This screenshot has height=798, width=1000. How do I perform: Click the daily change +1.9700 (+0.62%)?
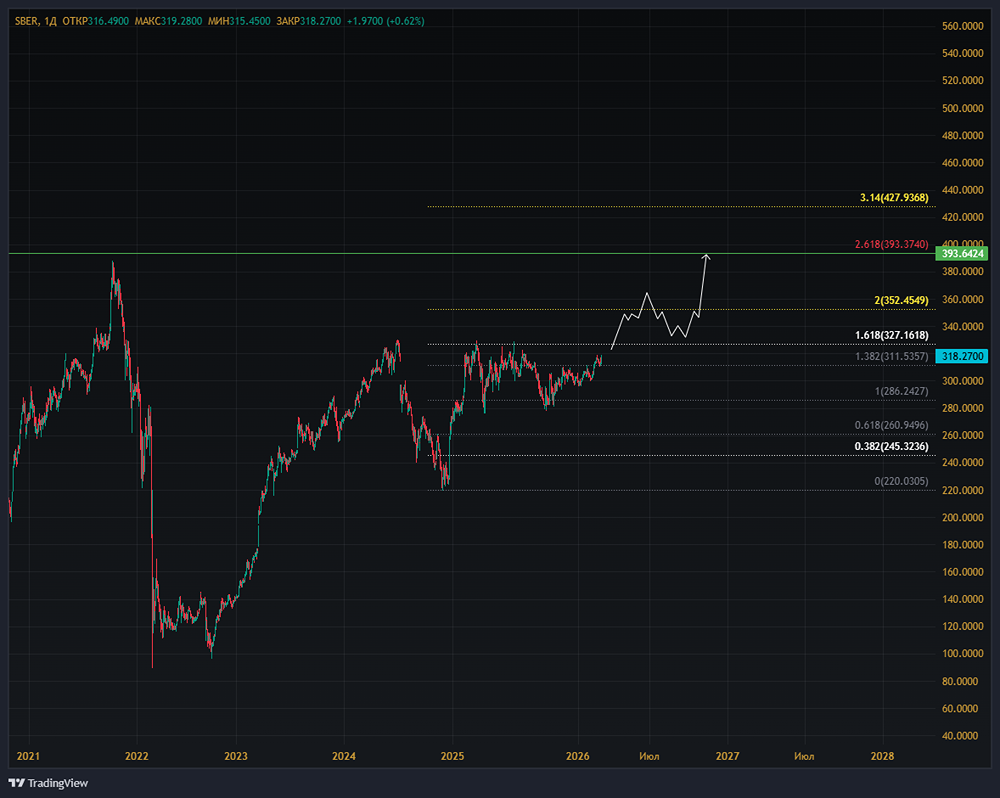385,21
